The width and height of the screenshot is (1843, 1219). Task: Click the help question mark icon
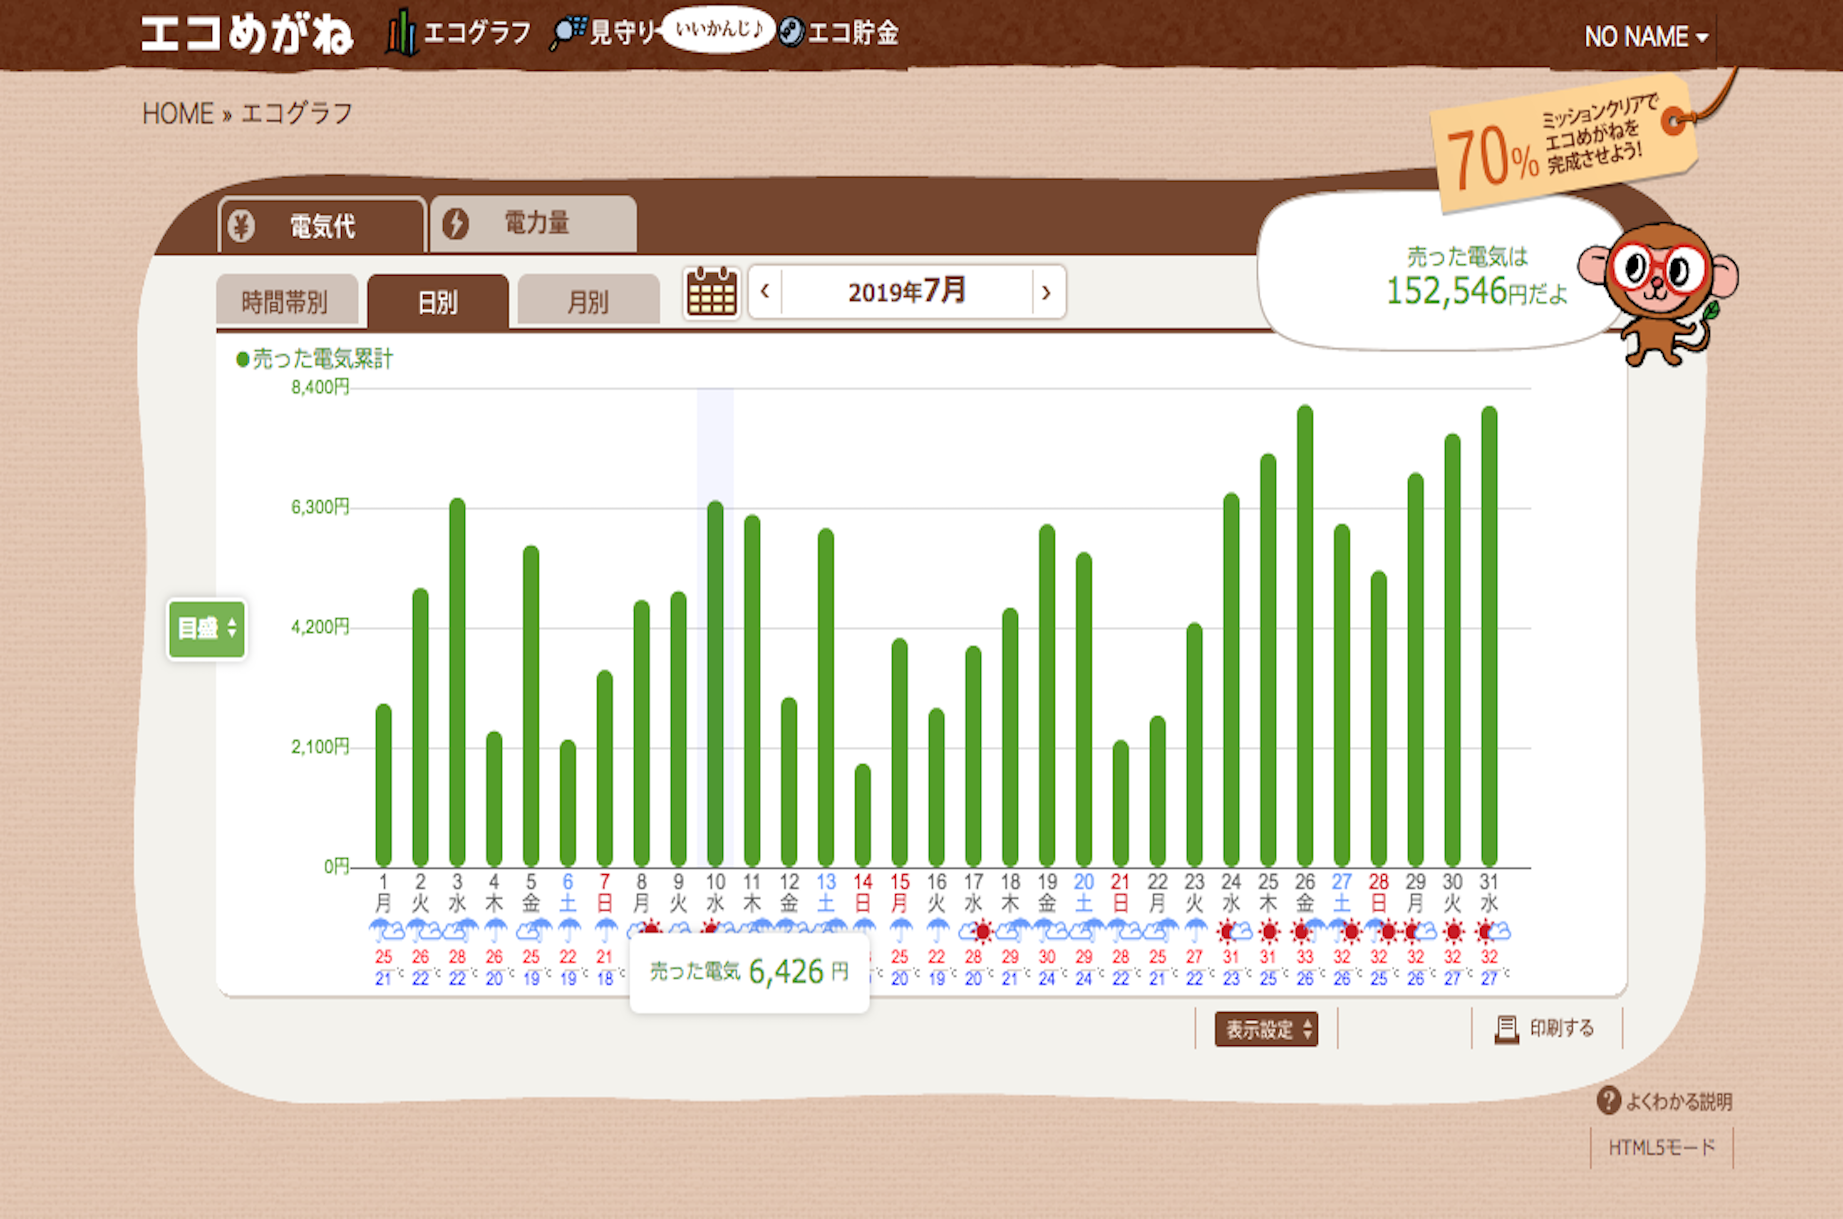(x=1608, y=1101)
